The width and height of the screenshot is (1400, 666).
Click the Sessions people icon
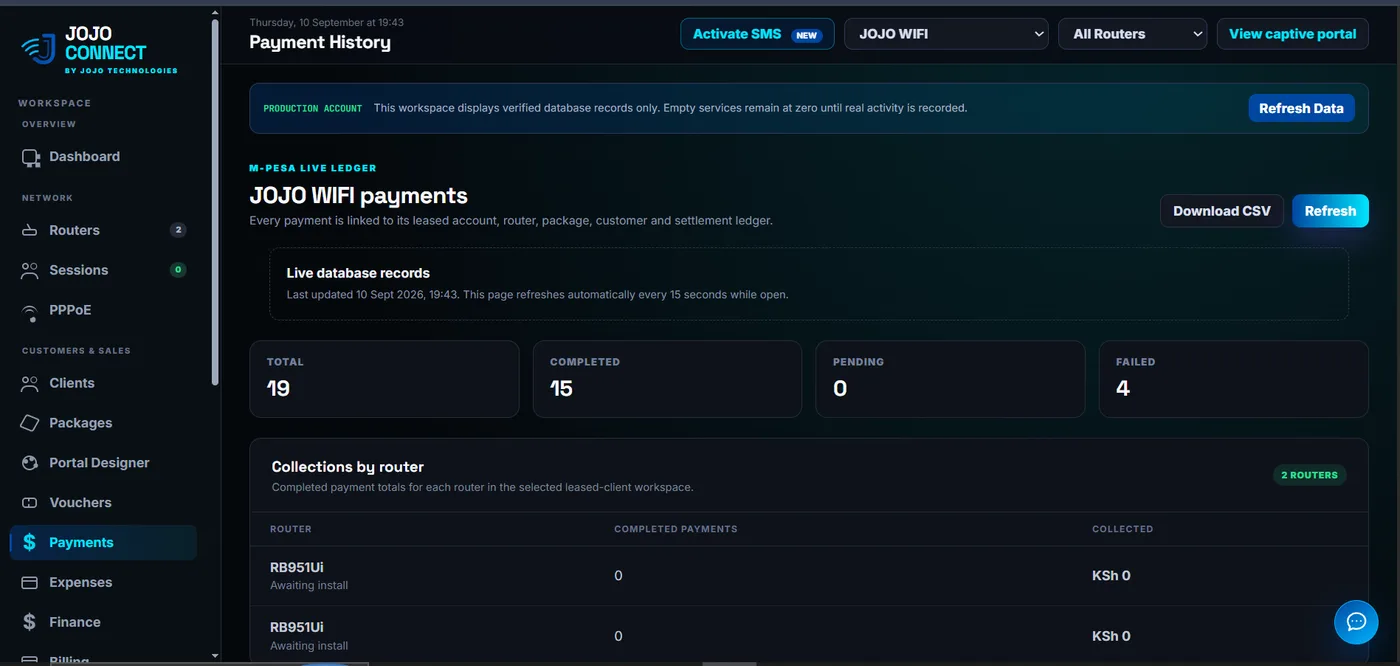[x=30, y=270]
